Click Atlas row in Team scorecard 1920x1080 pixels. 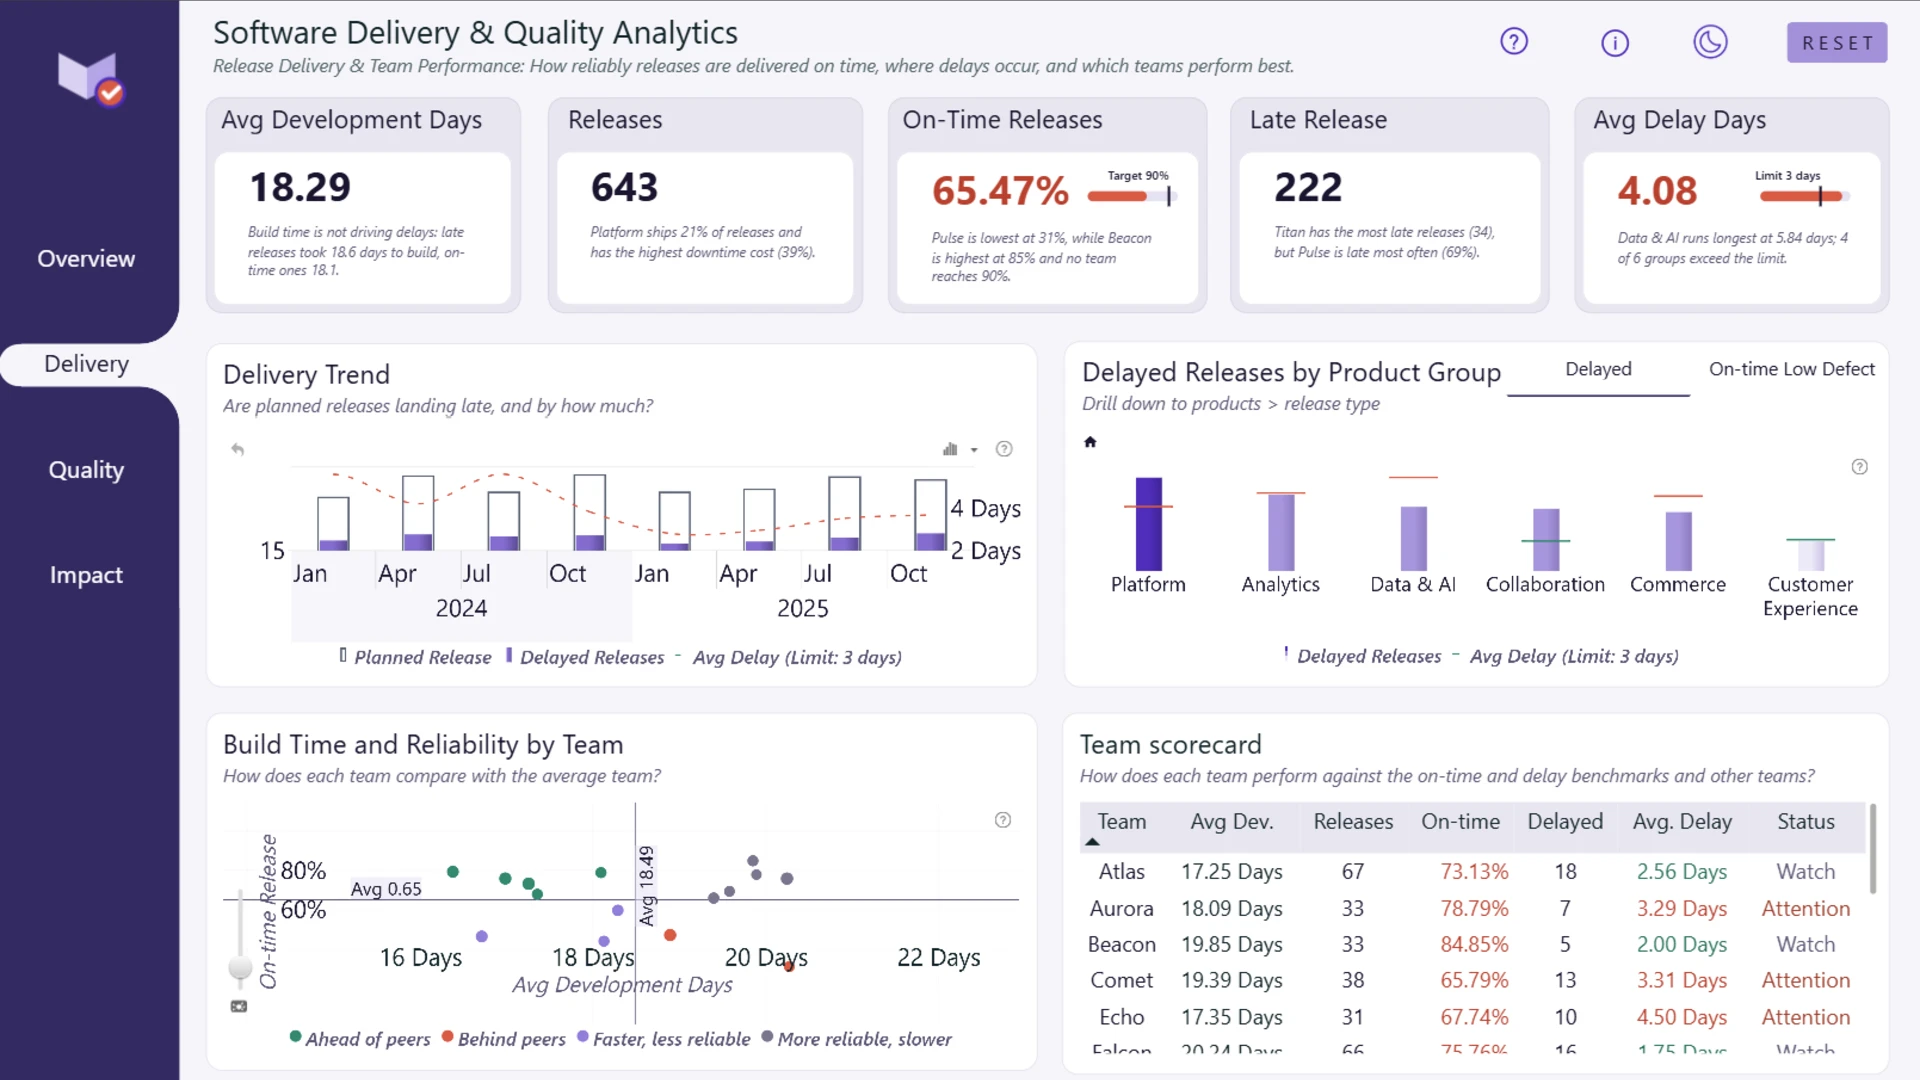click(1473, 872)
